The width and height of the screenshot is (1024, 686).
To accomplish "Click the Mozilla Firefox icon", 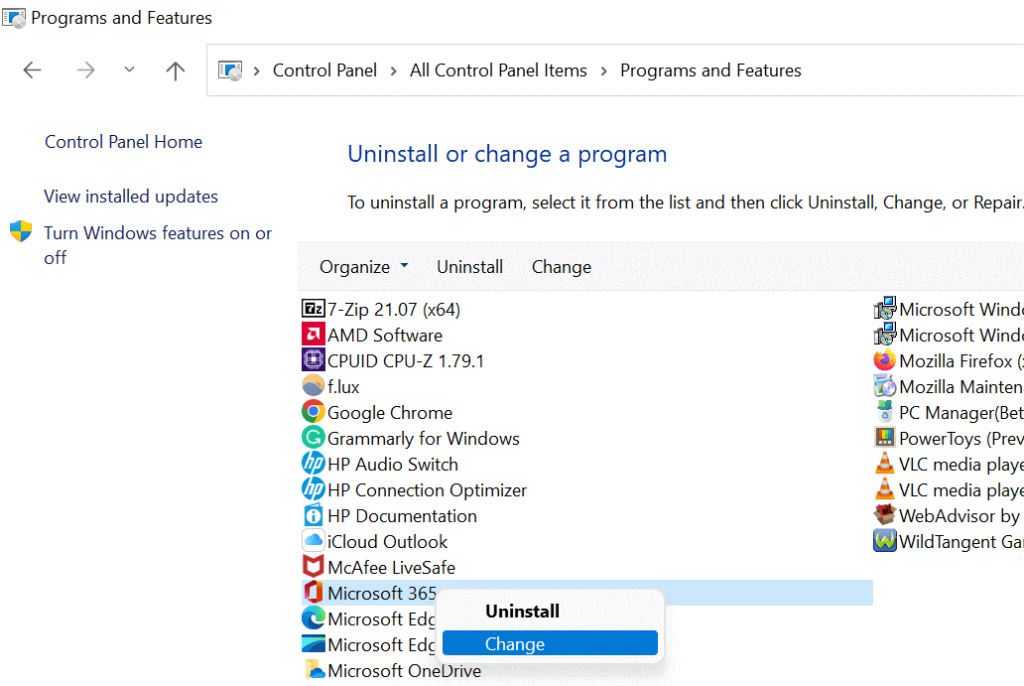I will click(x=885, y=360).
